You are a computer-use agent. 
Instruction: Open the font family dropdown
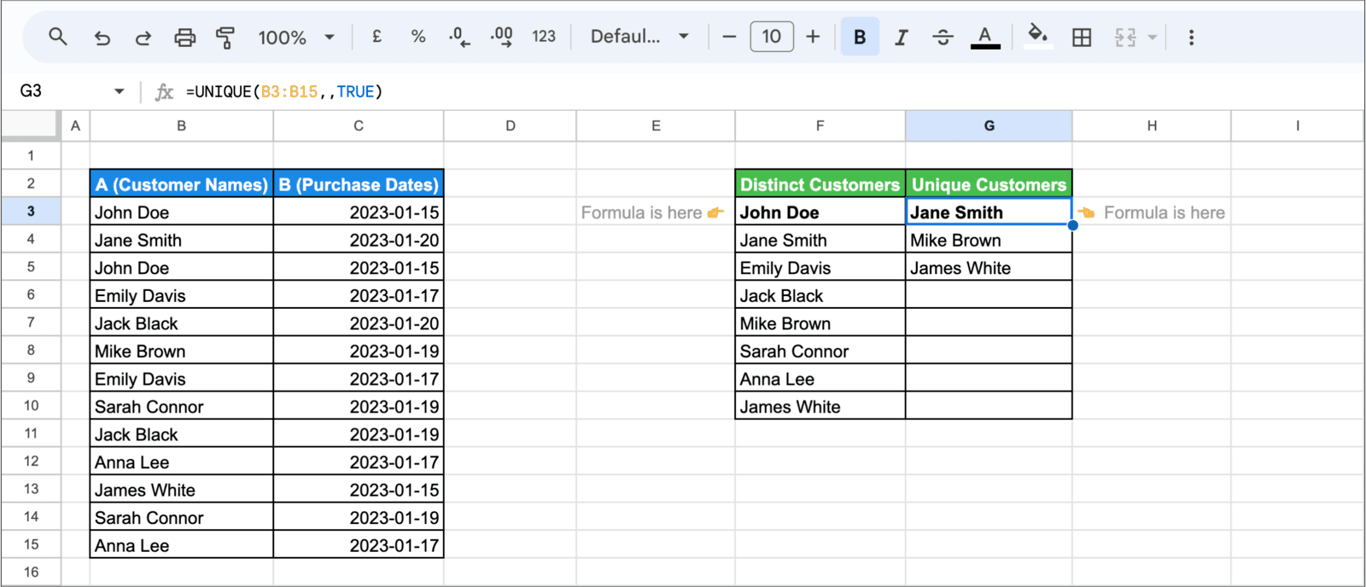coord(639,37)
